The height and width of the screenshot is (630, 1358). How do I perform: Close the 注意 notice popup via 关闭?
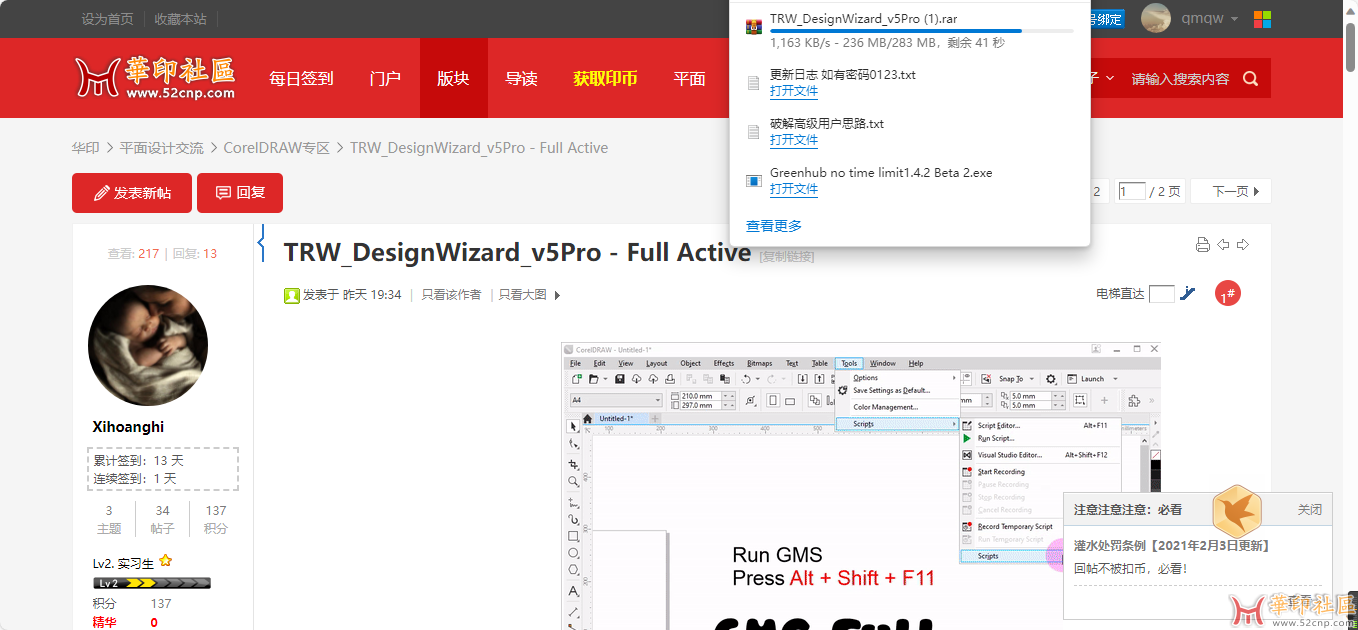pyautogui.click(x=1310, y=509)
